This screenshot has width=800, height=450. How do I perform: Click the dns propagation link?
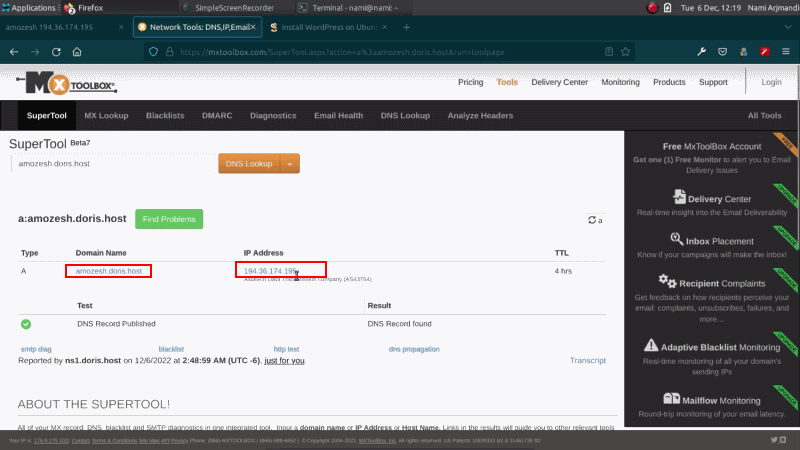pos(414,349)
